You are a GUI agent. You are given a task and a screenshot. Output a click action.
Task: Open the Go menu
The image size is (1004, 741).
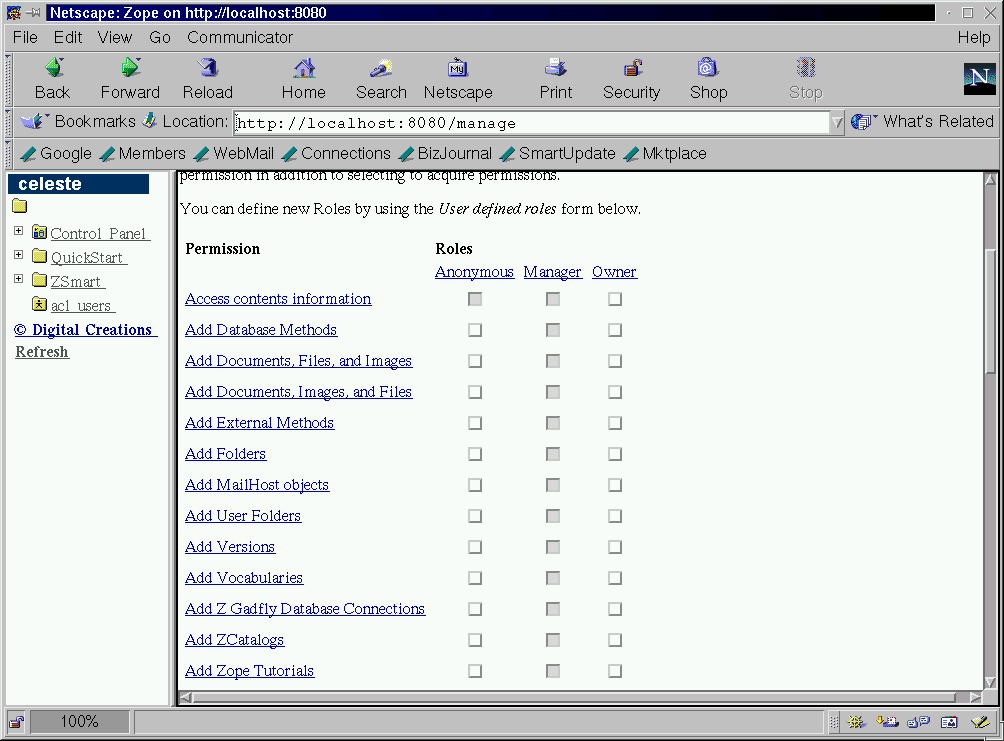point(160,37)
